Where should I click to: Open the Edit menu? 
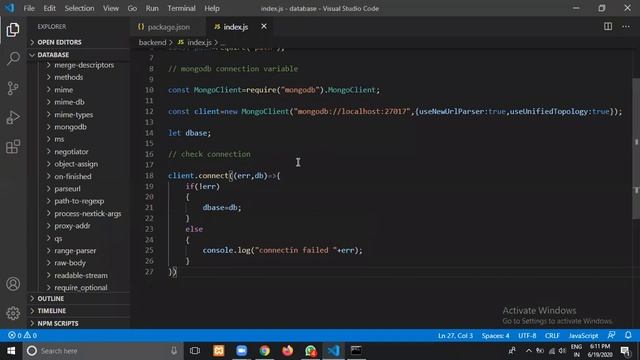[49, 8]
